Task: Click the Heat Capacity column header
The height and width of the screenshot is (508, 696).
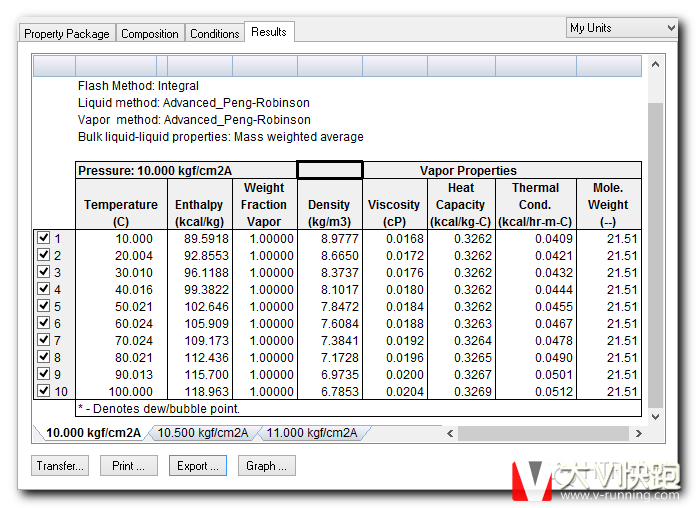Action: point(461,204)
